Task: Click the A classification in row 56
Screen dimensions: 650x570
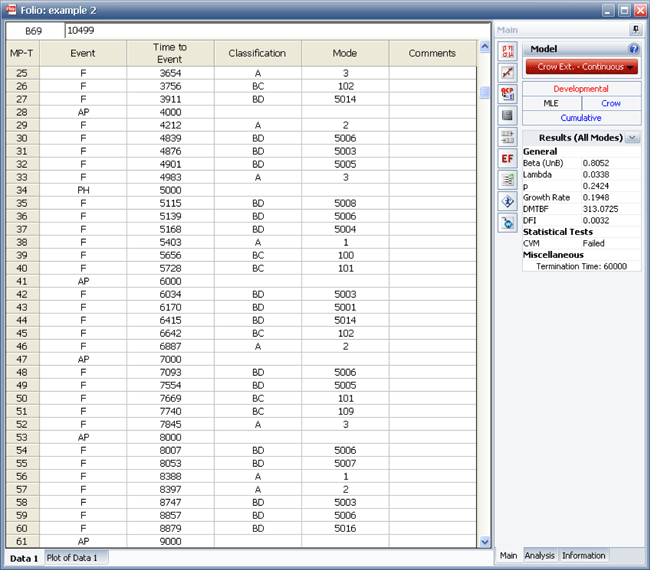Action: point(257,476)
